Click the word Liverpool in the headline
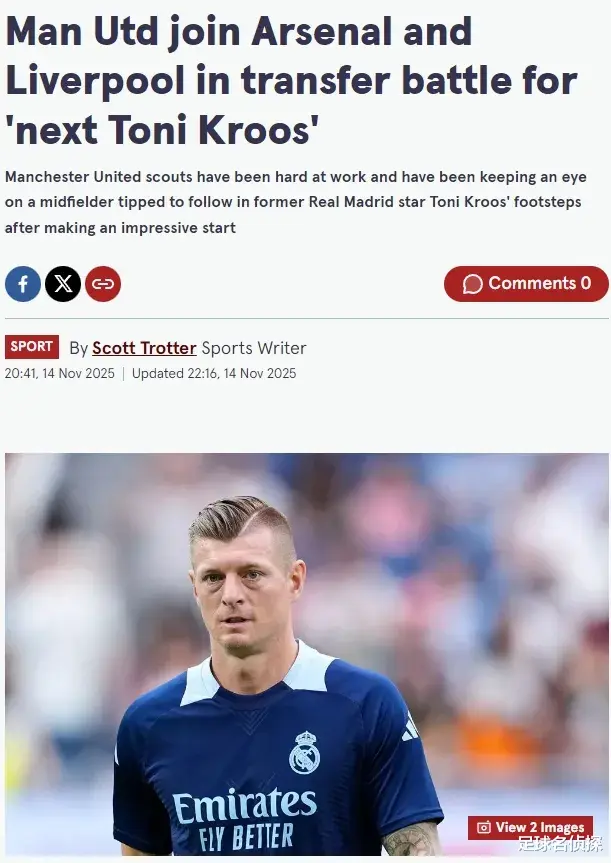The width and height of the screenshot is (611, 863). (x=95, y=80)
